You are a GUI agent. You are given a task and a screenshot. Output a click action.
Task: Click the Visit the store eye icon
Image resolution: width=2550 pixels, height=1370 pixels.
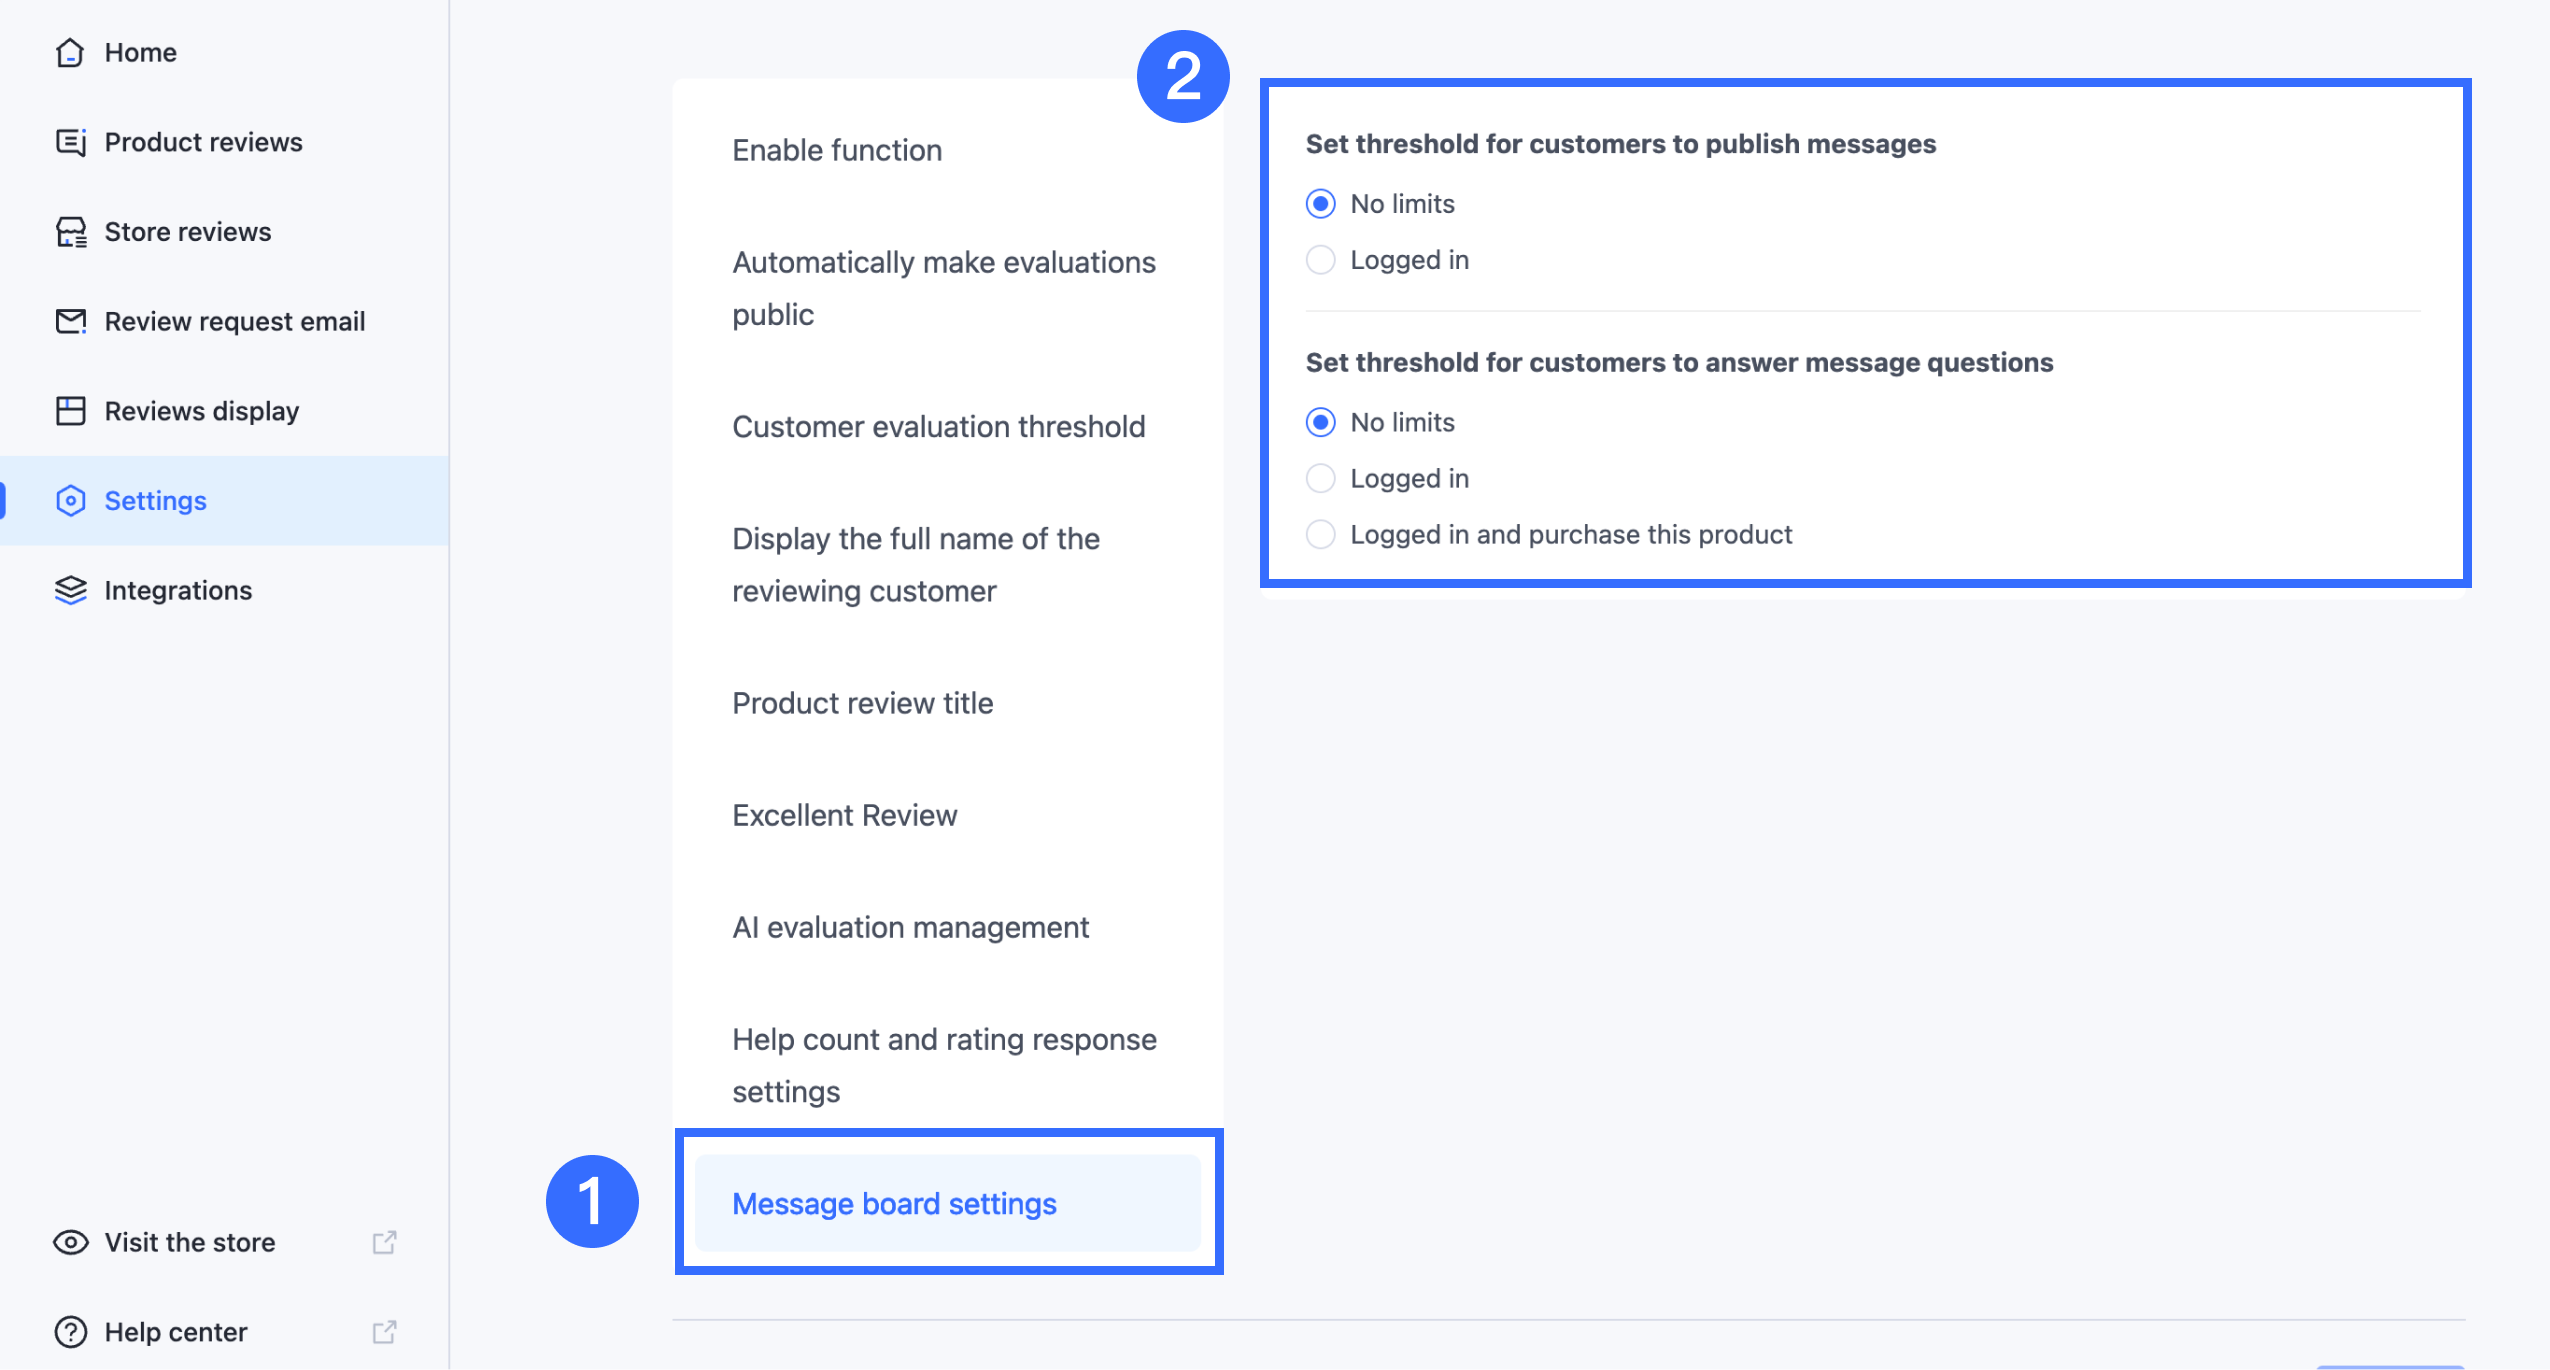[70, 1242]
